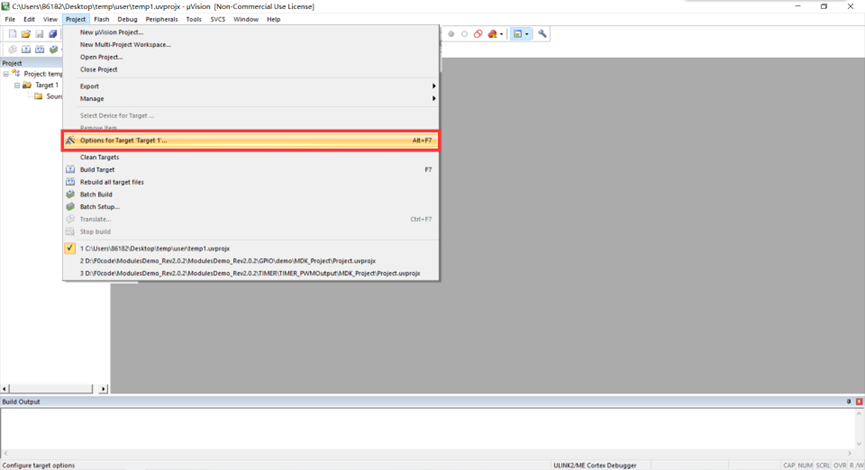
Task: Close the Build Output panel
Action: pyautogui.click(x=859, y=402)
